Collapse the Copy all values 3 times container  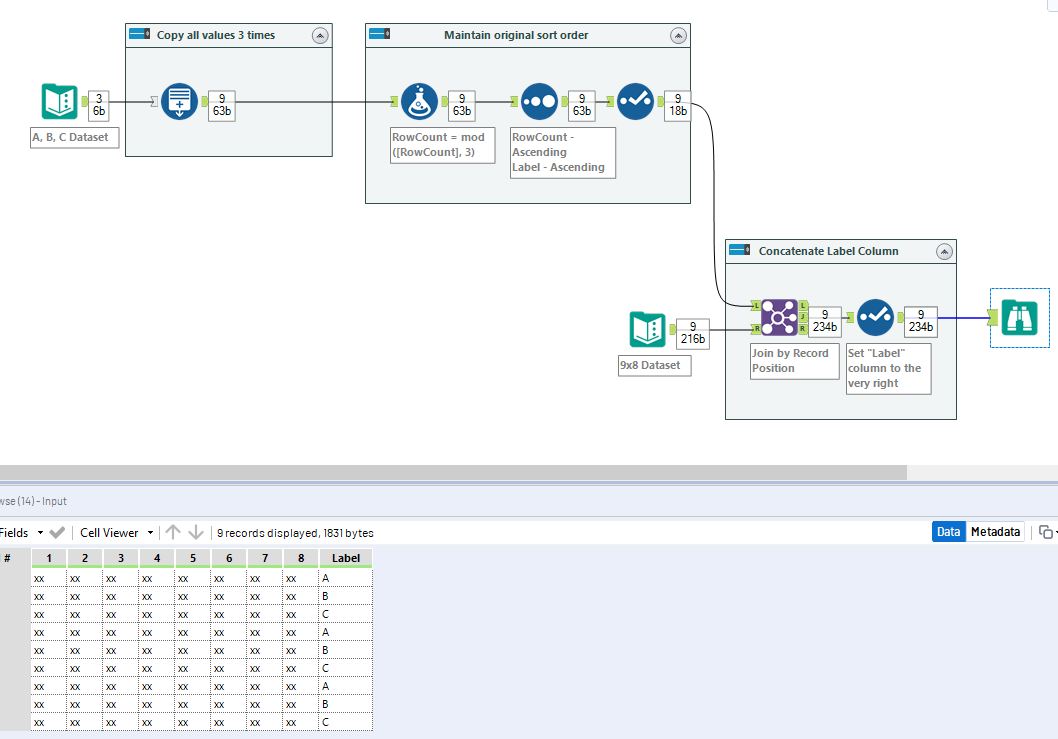(321, 33)
